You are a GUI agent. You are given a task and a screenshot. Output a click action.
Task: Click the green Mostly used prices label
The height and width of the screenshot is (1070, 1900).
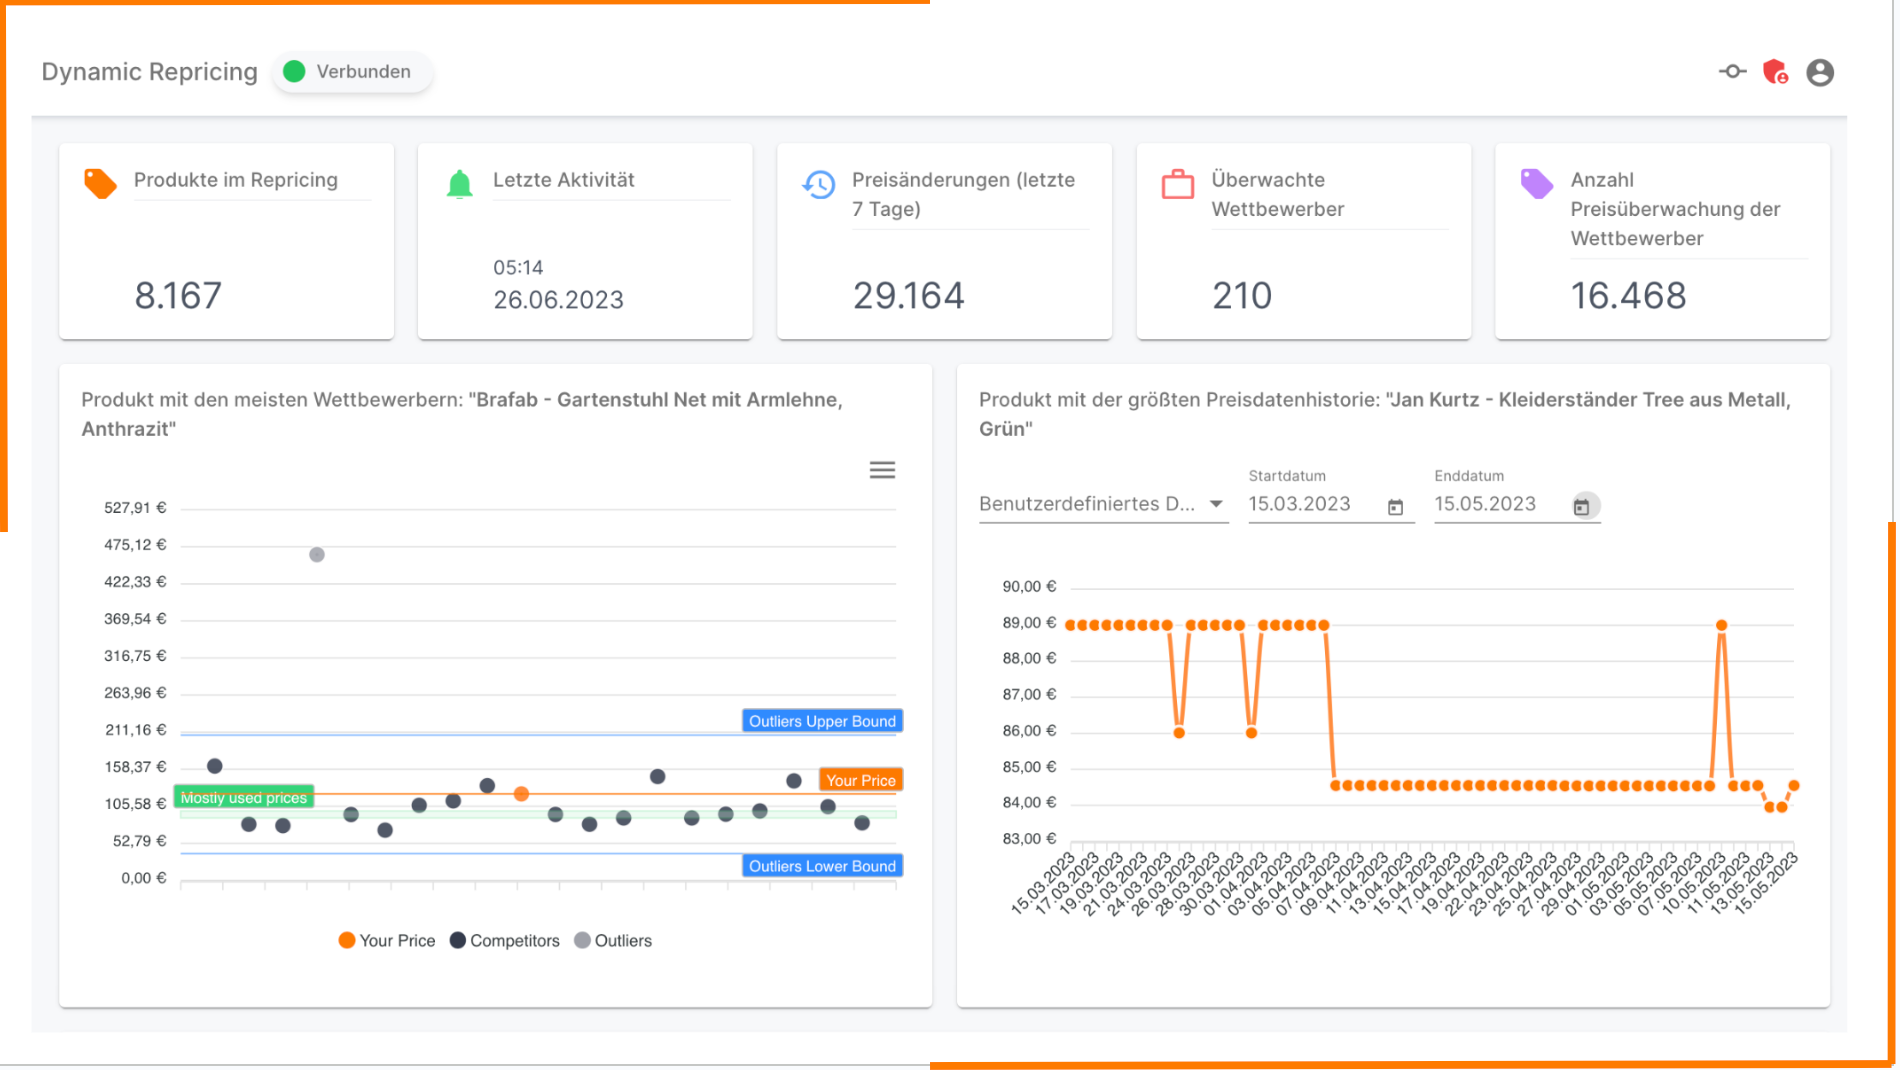[244, 797]
